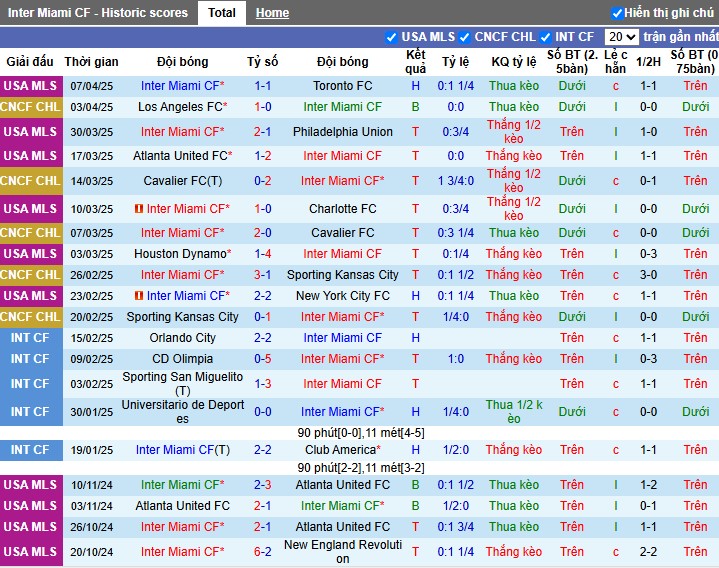Click red card icon on 10/03/25 row
Viewport: 719px width, 568px height.
[x=138, y=209]
